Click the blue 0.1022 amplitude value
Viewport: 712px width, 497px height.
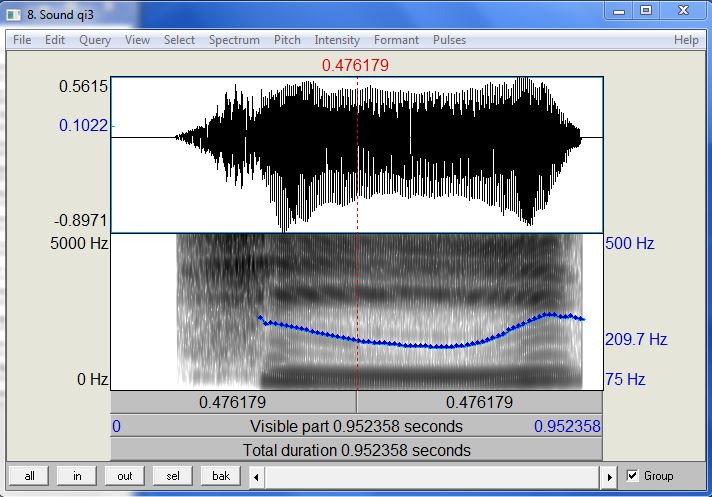[84, 125]
